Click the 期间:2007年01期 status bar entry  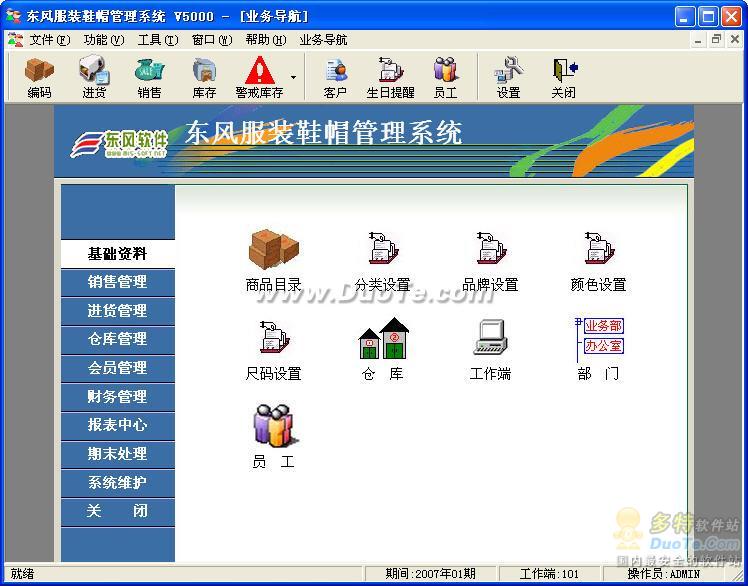[430, 574]
